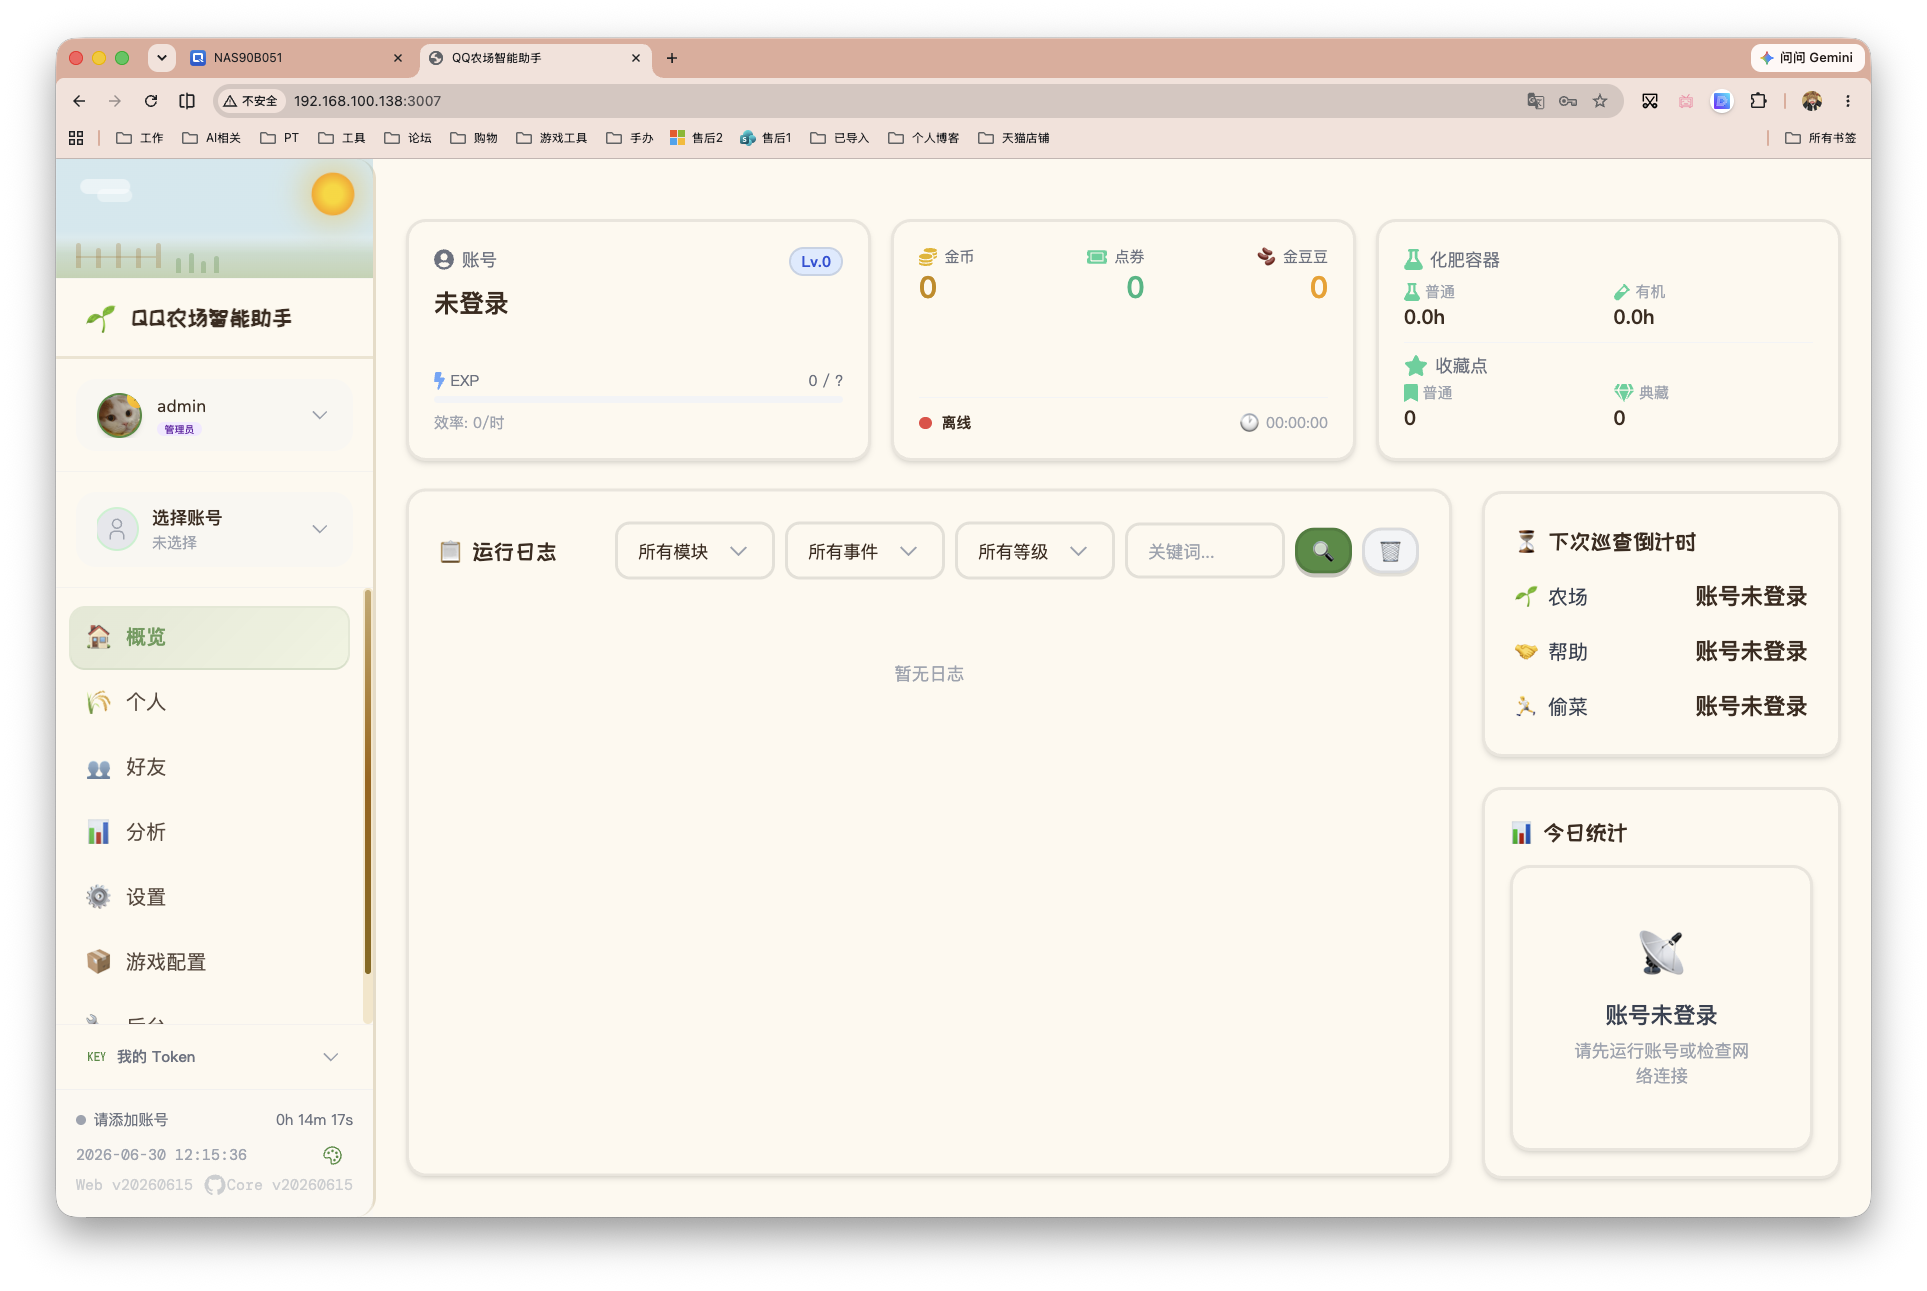Click the hourglass icon by 下次巡查倒计时
Viewport: 1927px width, 1291px height.
[1526, 542]
